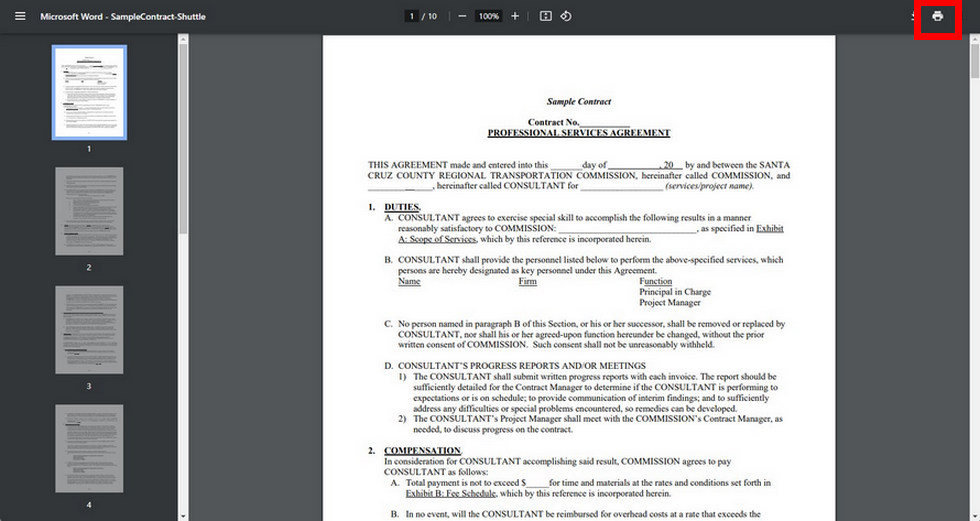Click the fit to page icon
Image resolution: width=980 pixels, height=521 pixels.
[x=546, y=16]
